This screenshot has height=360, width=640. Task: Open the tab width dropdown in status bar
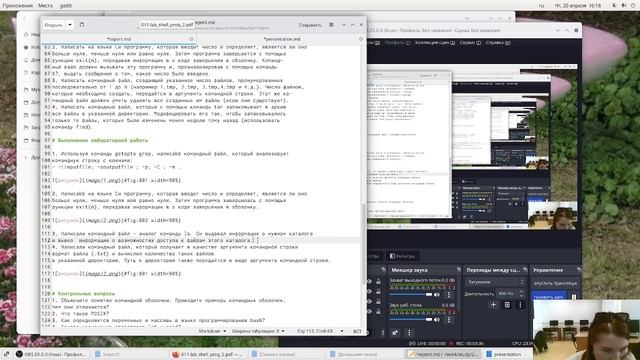(258, 331)
